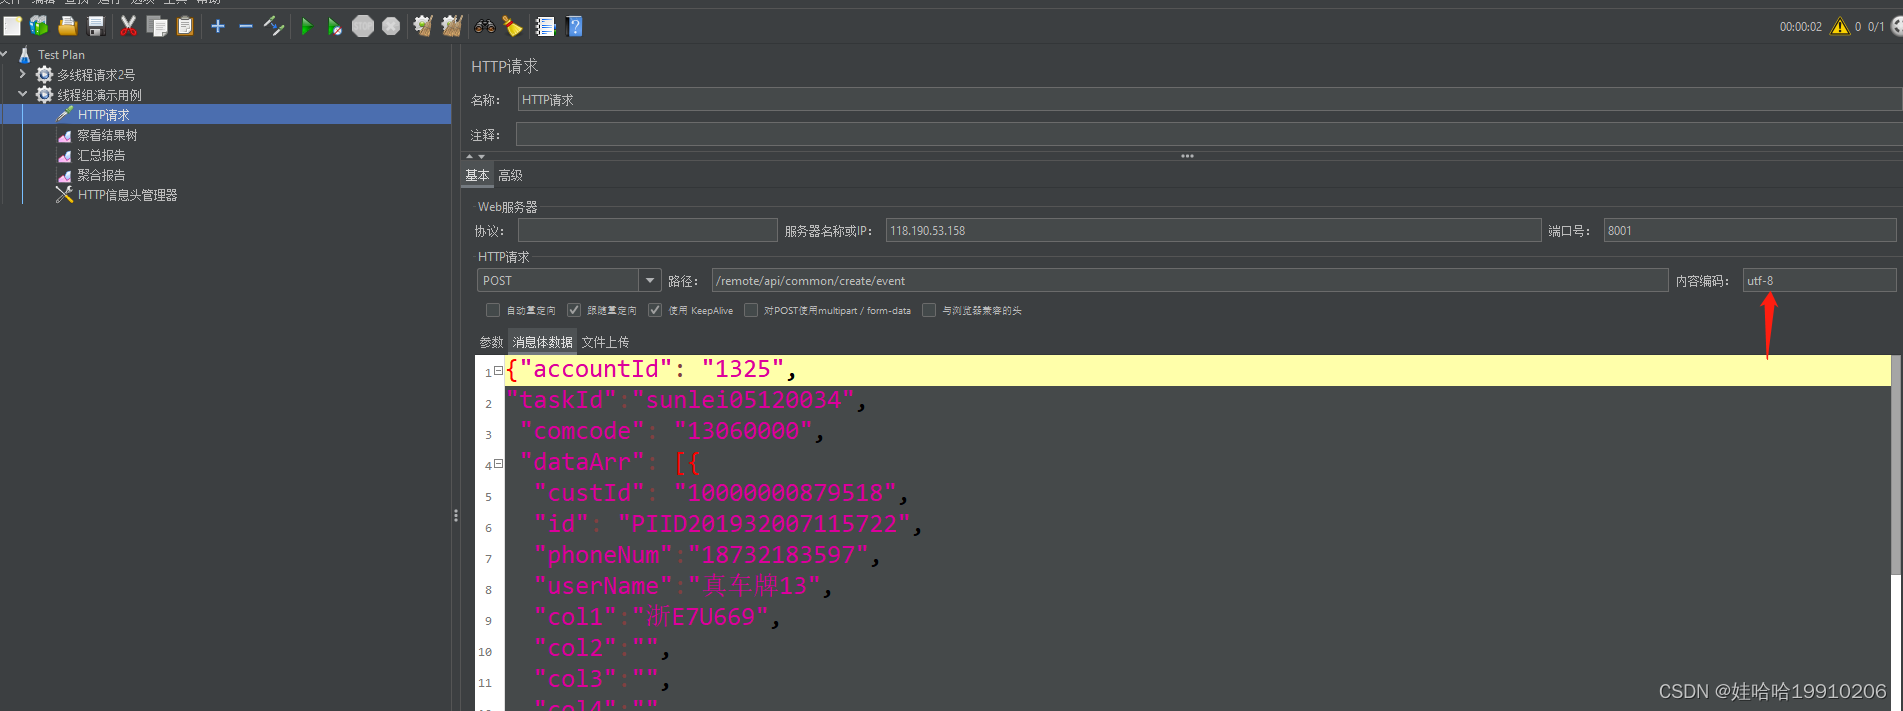
Task: Click the "phoneNum" line in body editor
Action: 706,555
